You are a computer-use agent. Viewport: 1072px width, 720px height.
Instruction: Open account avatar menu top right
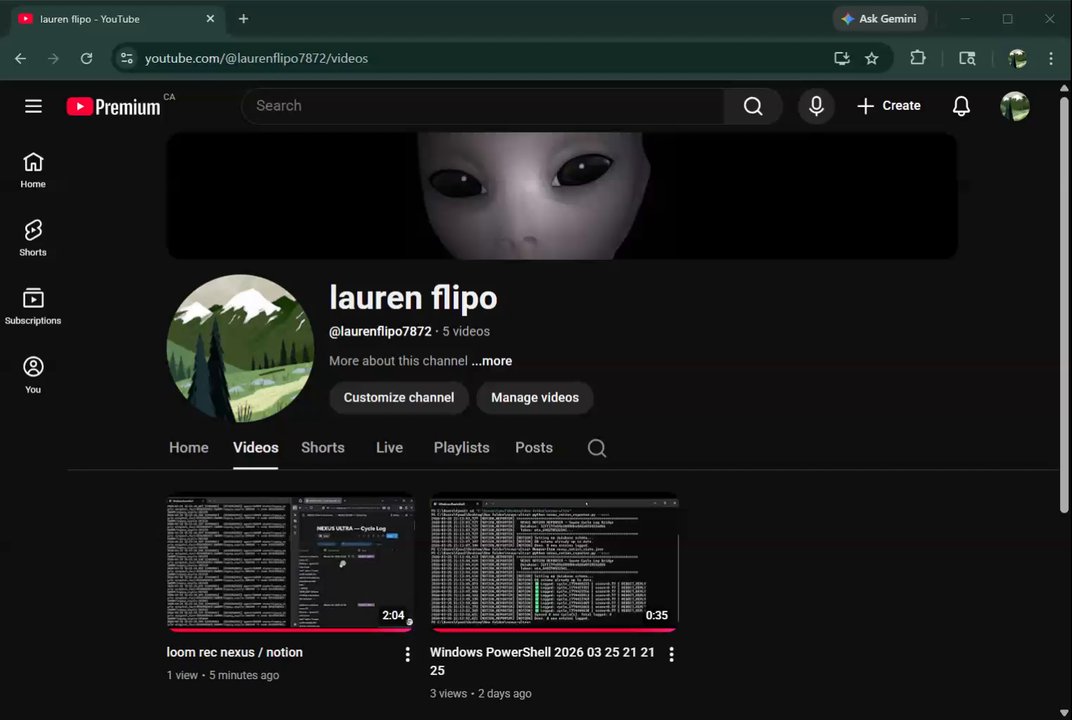1014,106
